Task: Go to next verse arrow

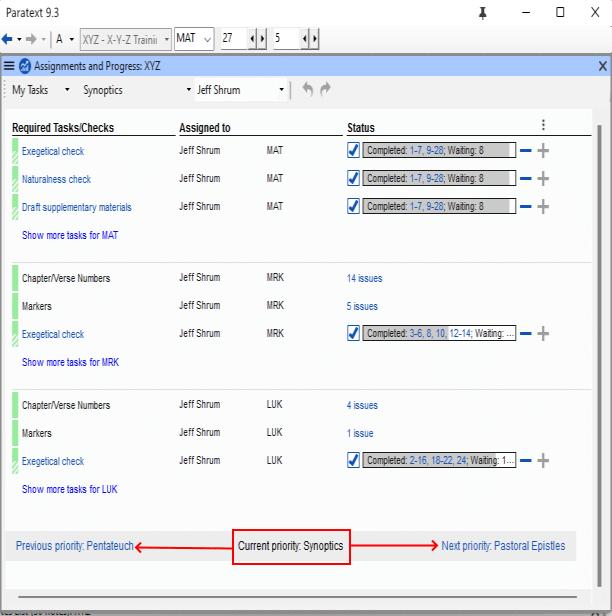Action: tap(314, 39)
